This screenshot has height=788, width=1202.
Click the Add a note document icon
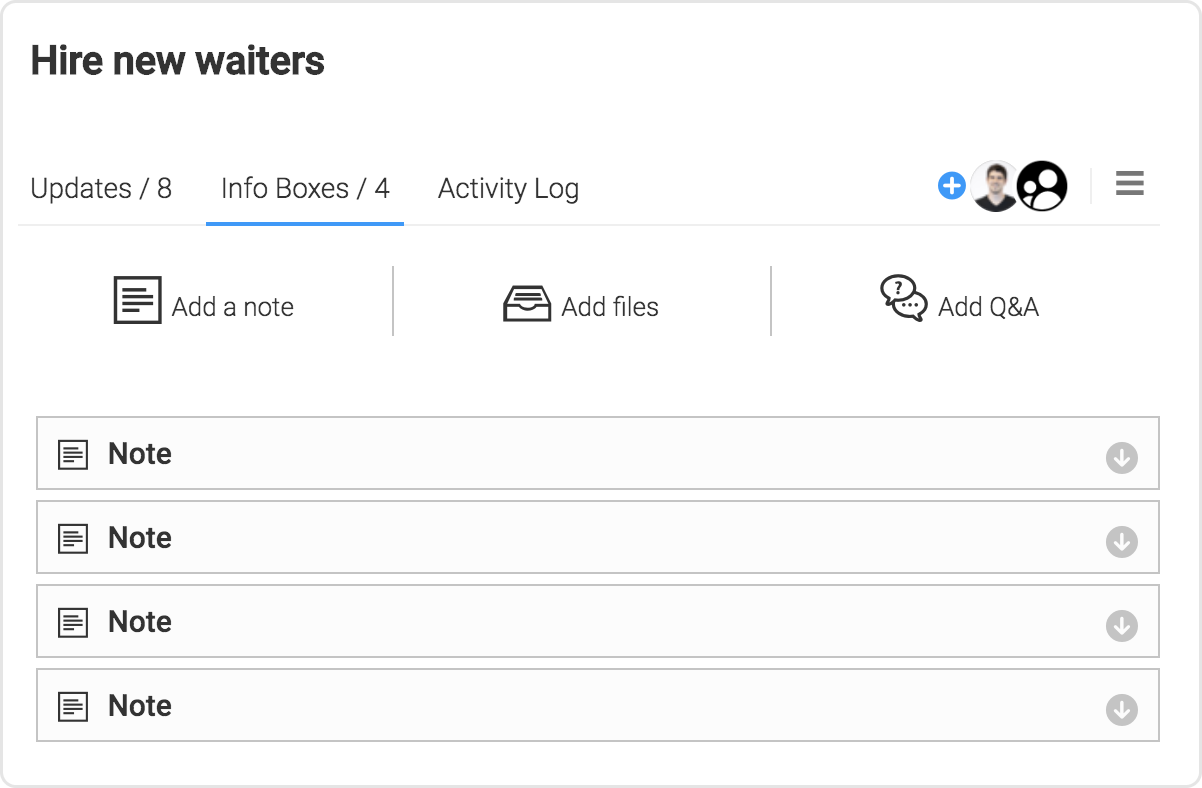coord(137,300)
